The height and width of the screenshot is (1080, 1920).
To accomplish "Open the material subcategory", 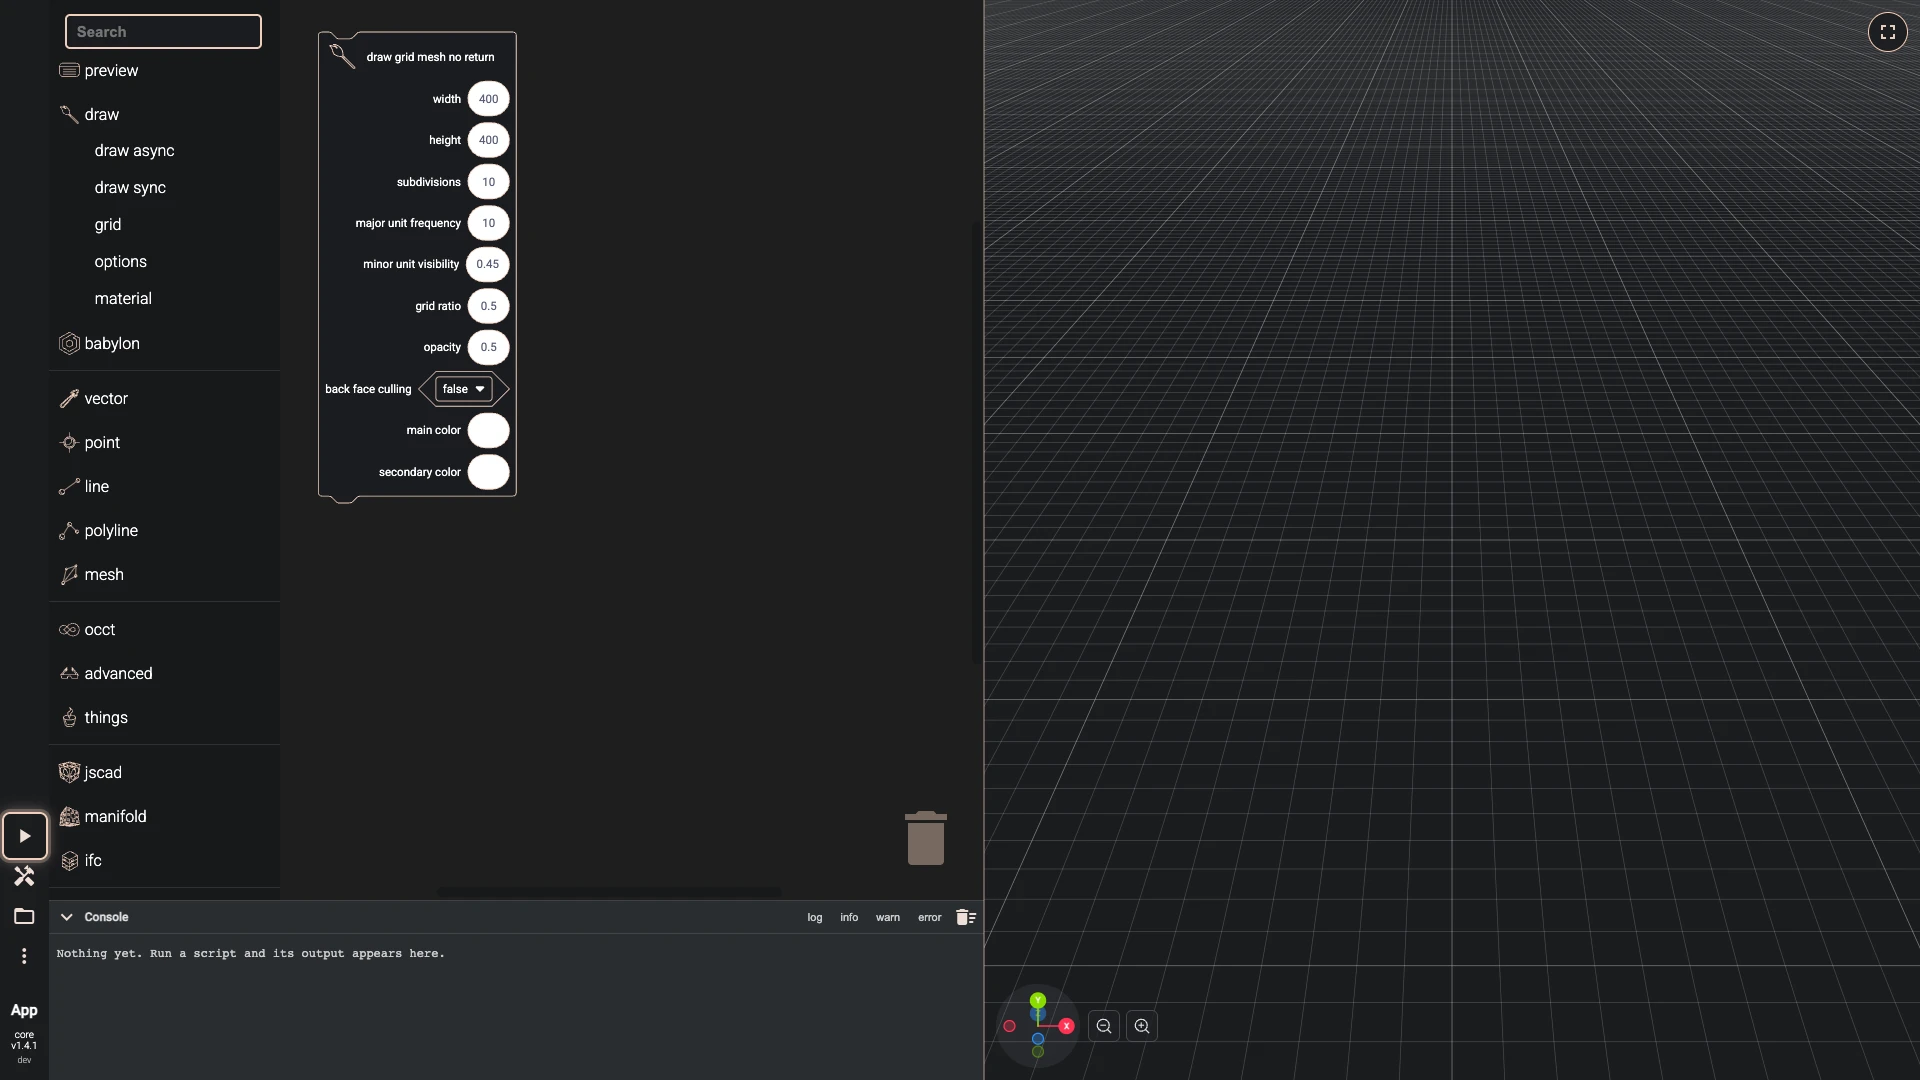I will [124, 298].
